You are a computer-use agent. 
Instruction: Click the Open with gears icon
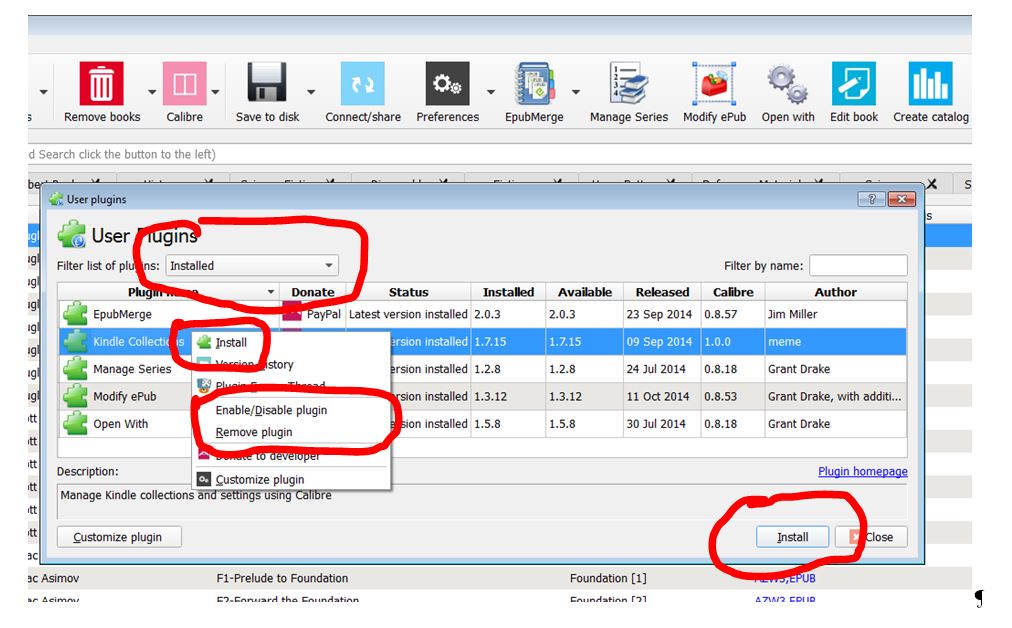787,83
